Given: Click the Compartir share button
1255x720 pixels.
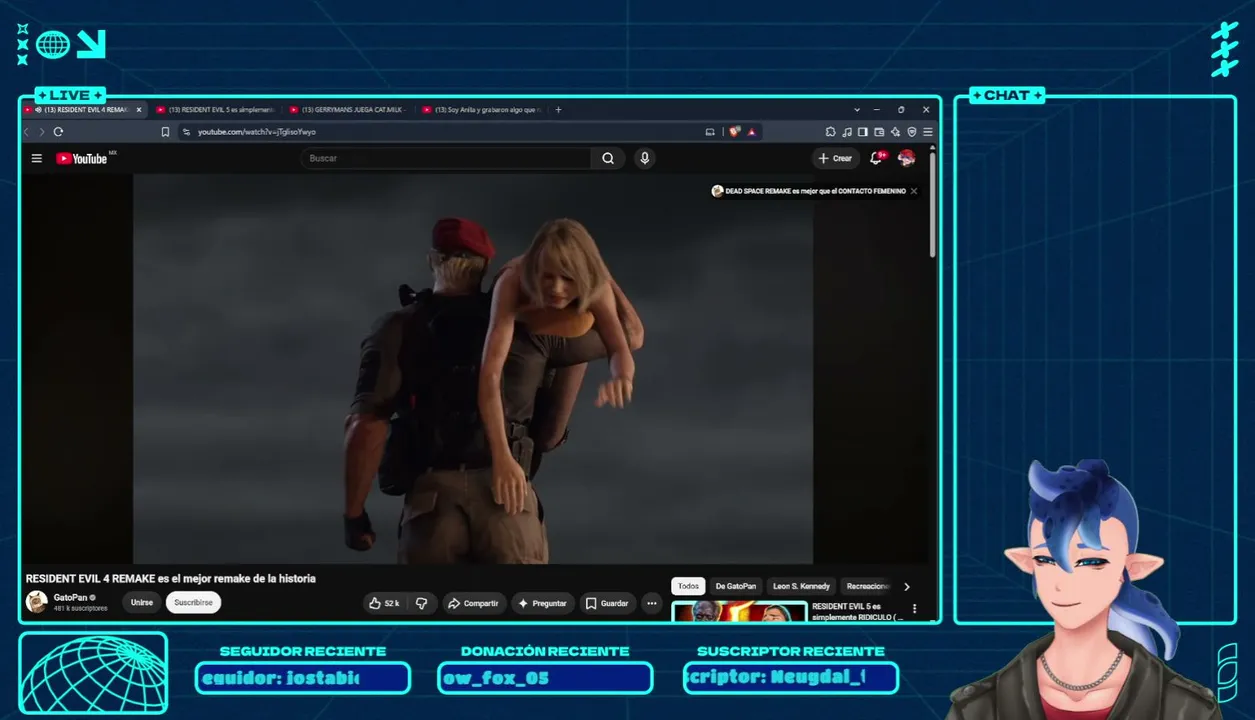Looking at the screenshot, I should pos(473,603).
